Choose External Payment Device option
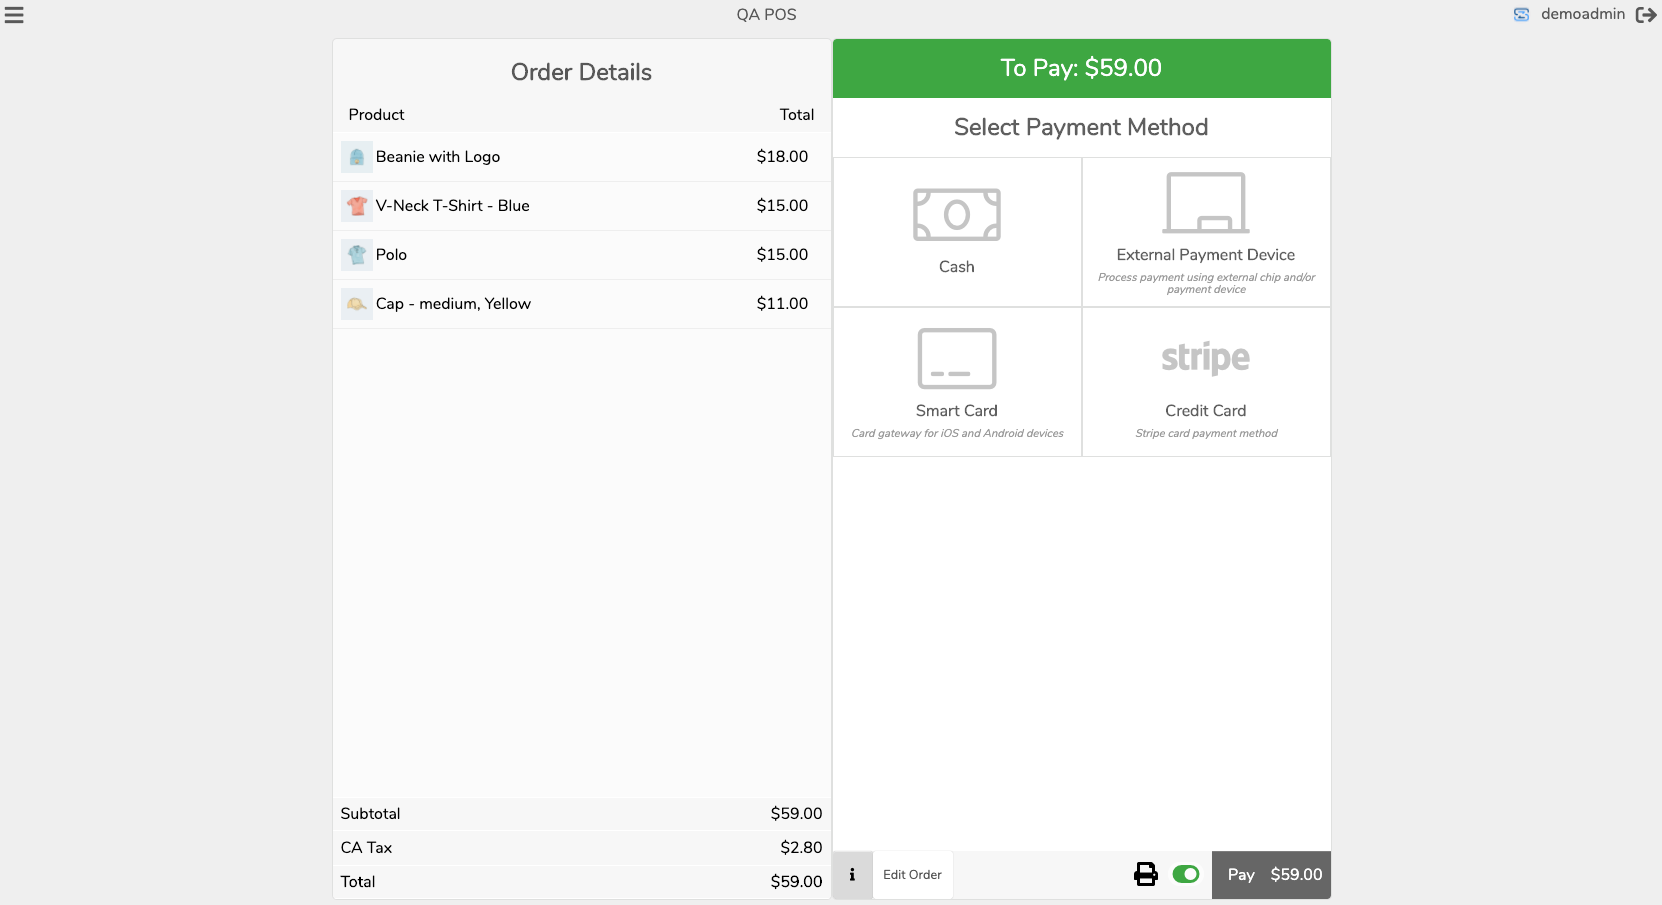The image size is (1662, 905). pos(1206,232)
